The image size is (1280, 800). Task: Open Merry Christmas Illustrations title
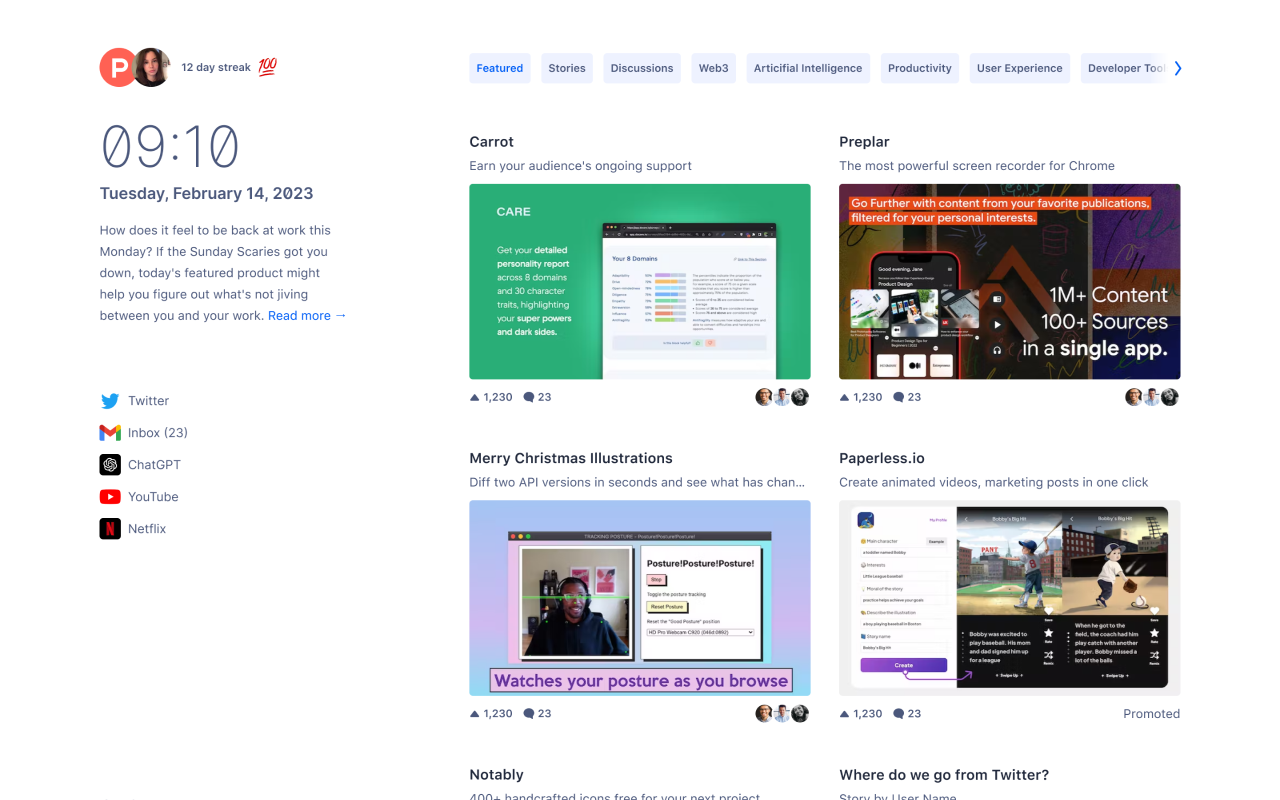point(571,458)
